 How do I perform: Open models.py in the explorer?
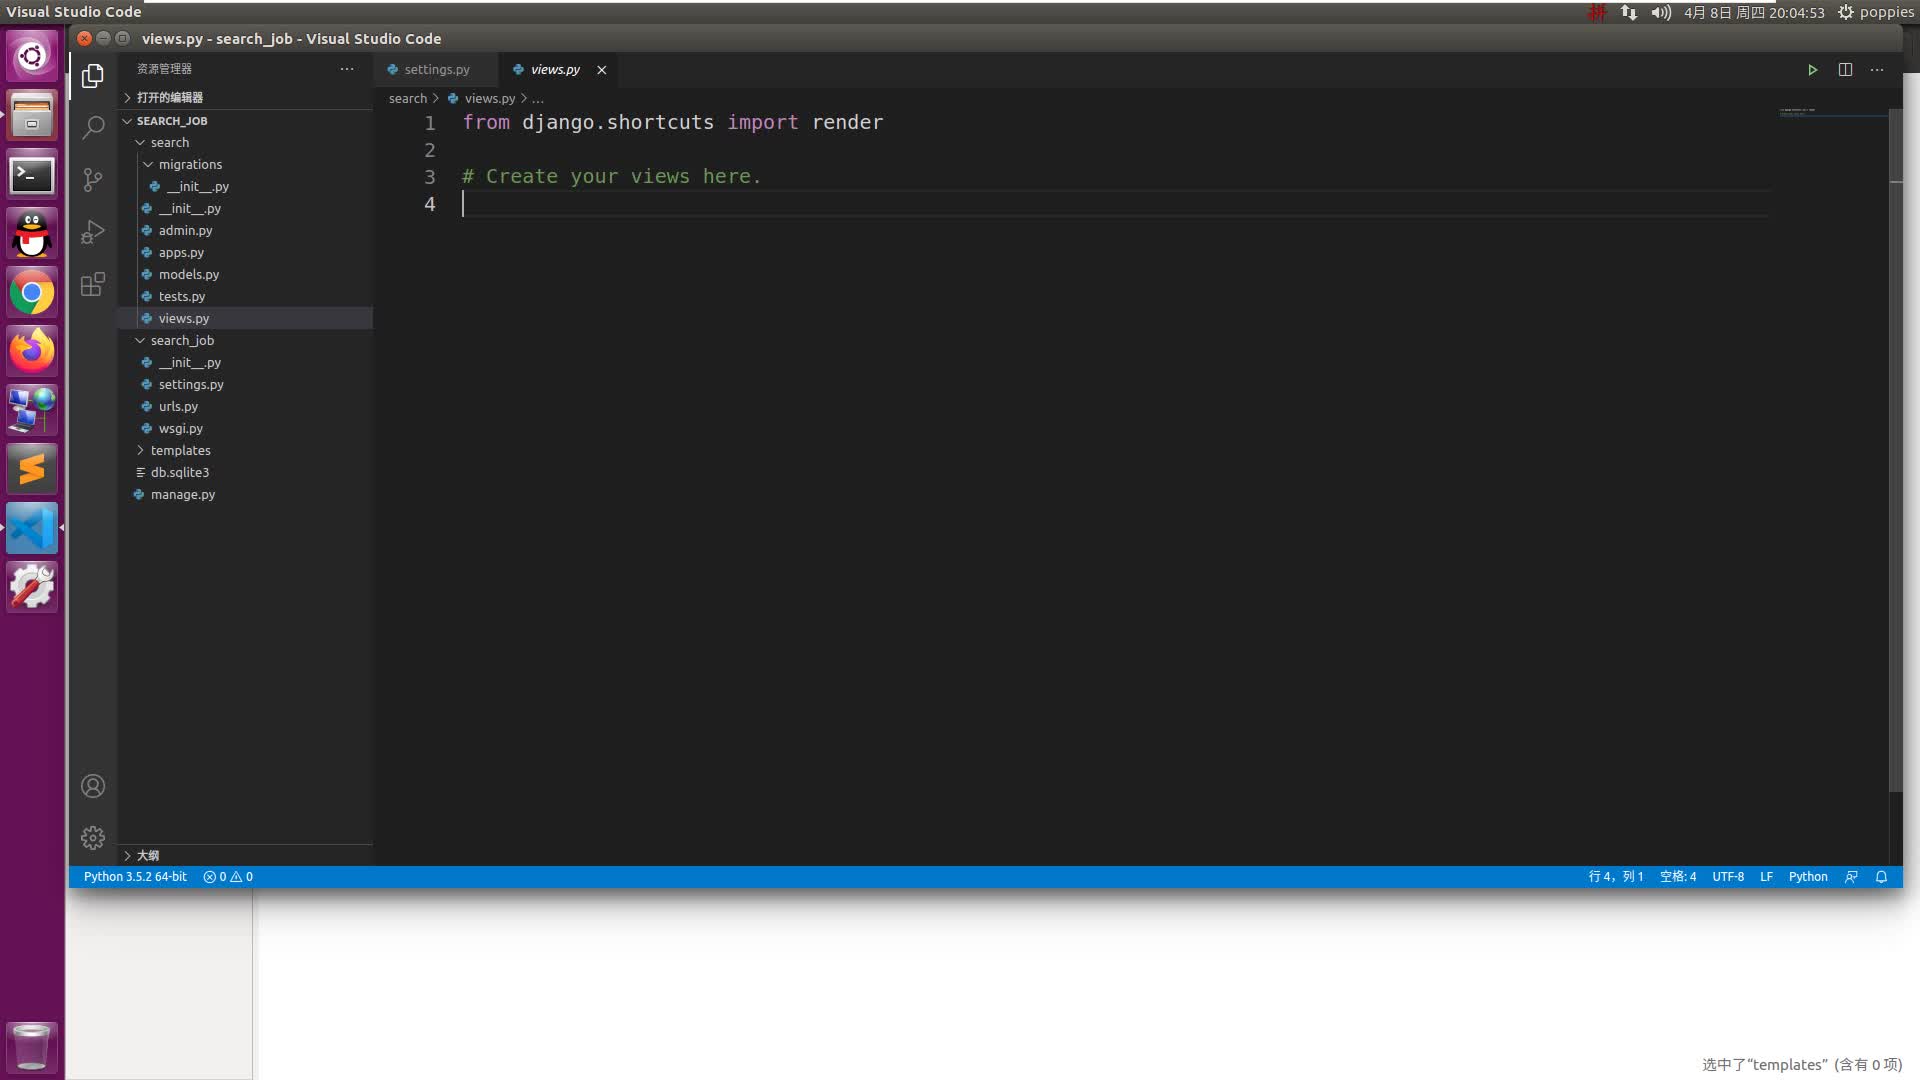pyautogui.click(x=245, y=275)
